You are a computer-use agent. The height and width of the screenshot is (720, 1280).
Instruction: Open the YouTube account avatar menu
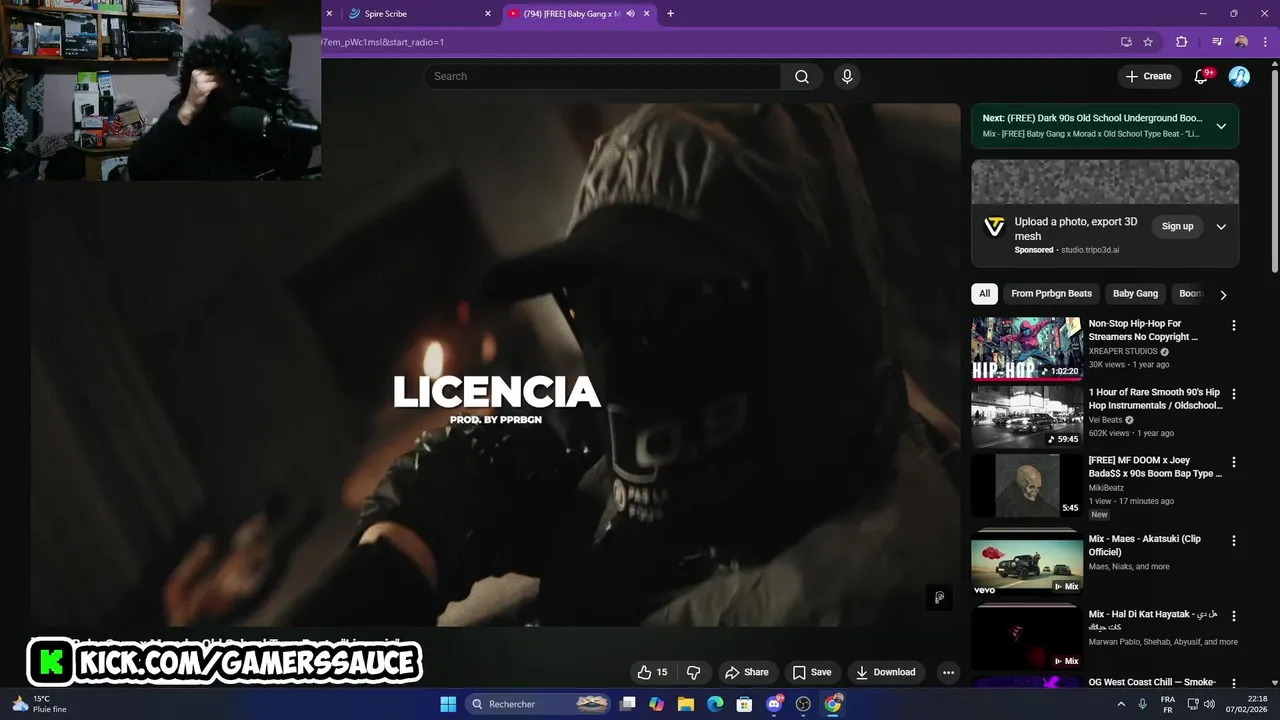click(x=1239, y=77)
